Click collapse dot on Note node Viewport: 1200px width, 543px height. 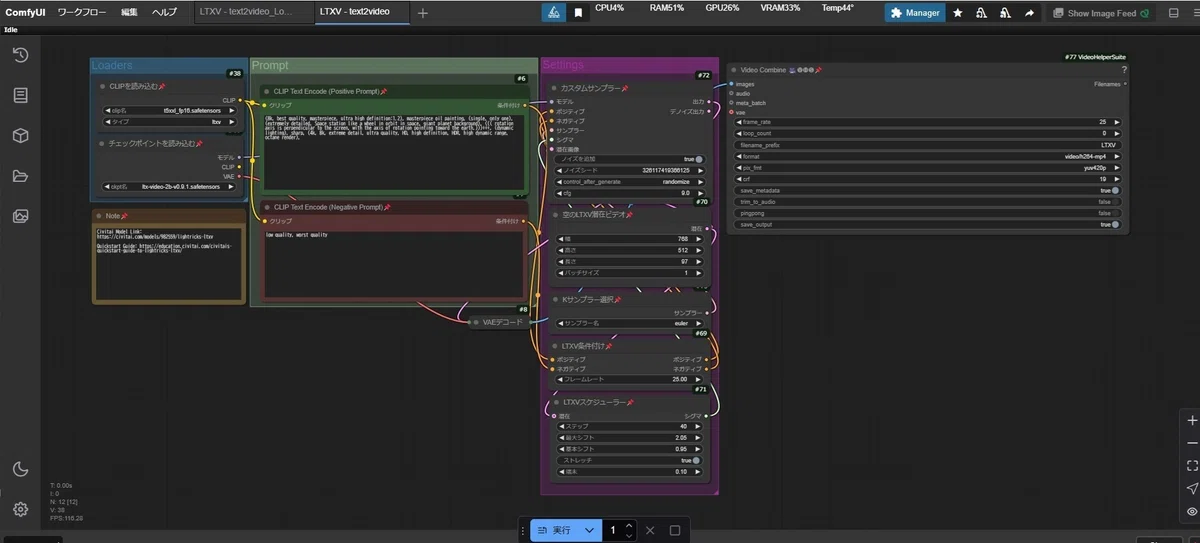point(98,215)
